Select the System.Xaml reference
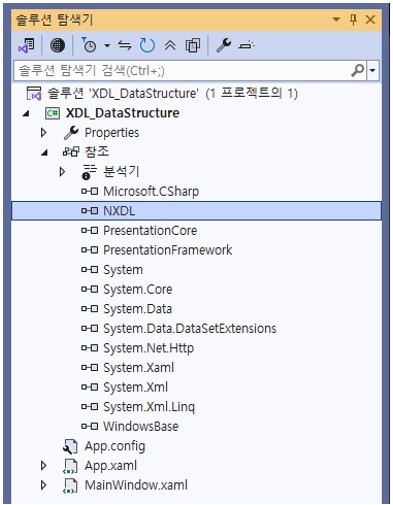 pyautogui.click(x=139, y=368)
